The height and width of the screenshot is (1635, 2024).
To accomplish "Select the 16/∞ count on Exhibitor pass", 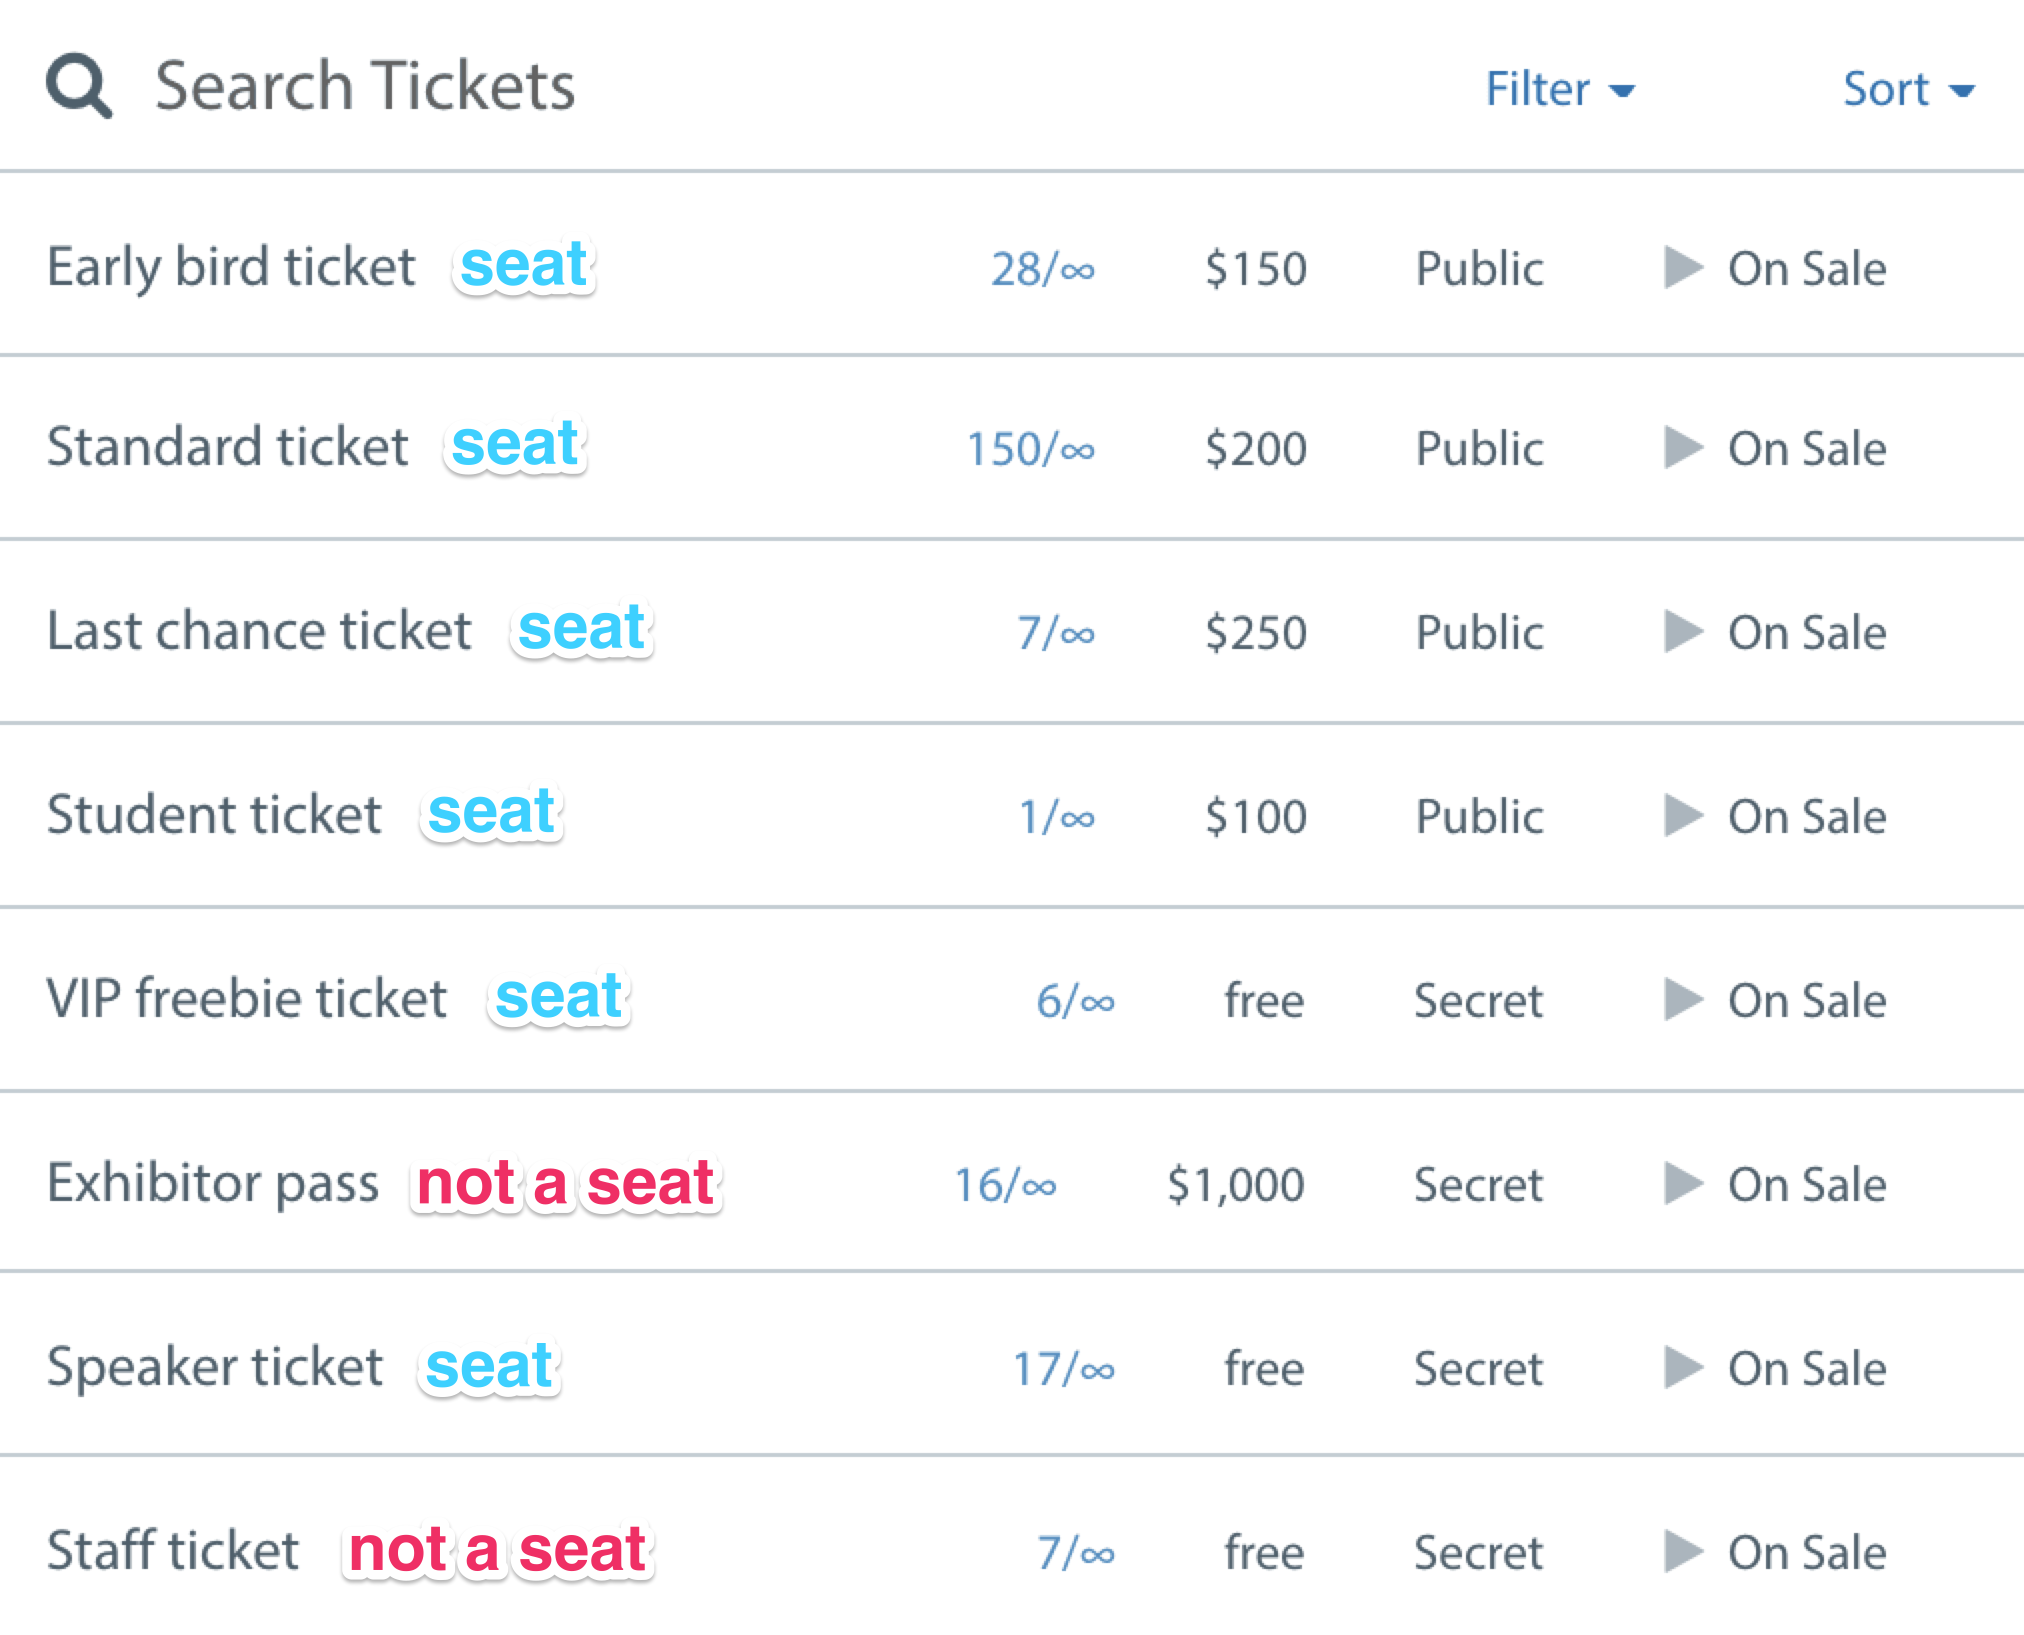I will [x=1005, y=1185].
